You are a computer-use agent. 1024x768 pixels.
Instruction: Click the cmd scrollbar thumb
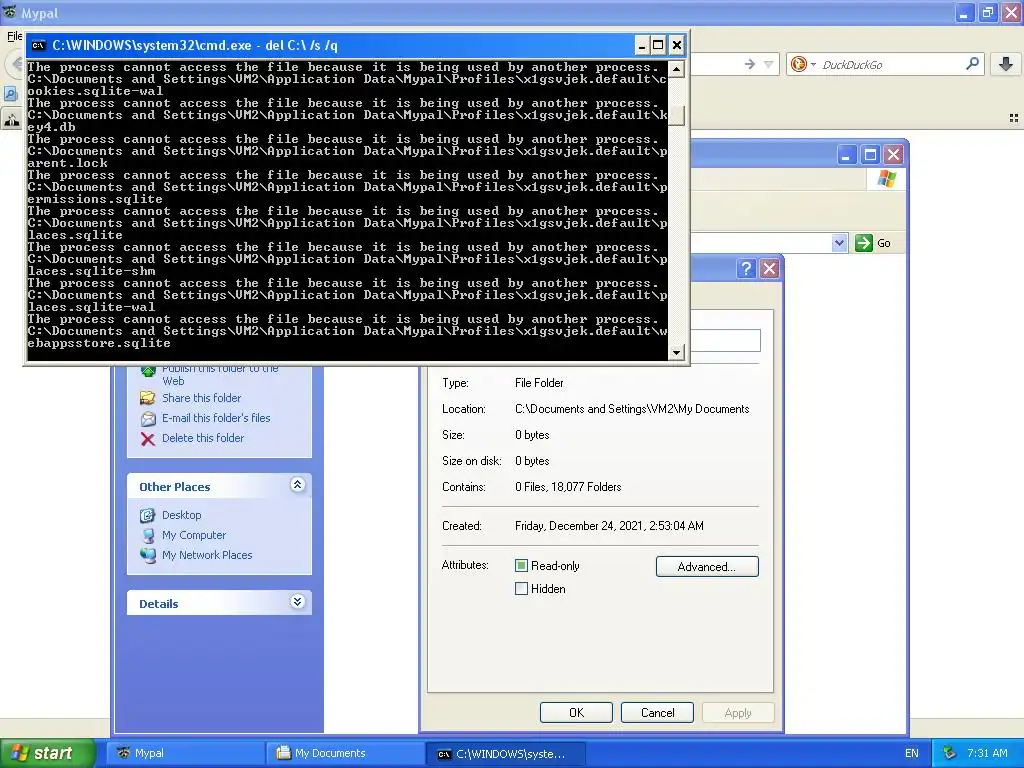[677, 115]
